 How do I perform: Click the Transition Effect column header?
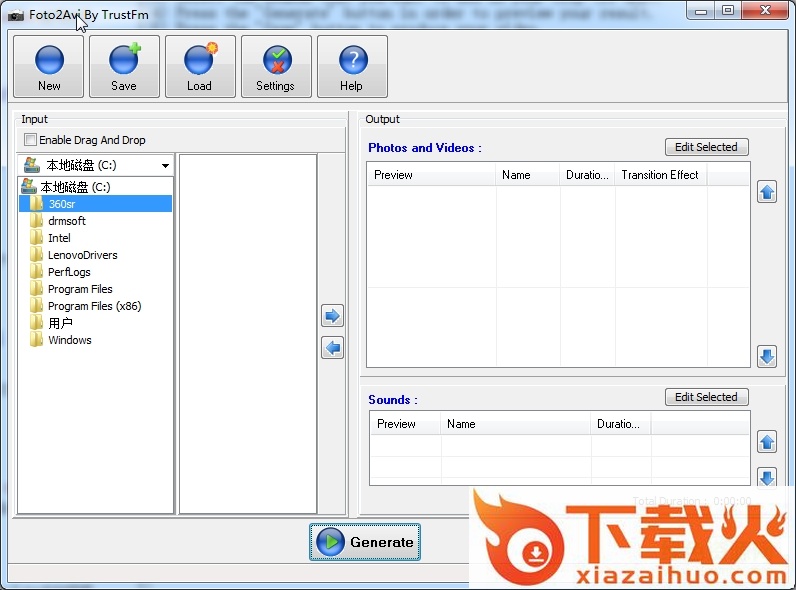pyautogui.click(x=660, y=175)
